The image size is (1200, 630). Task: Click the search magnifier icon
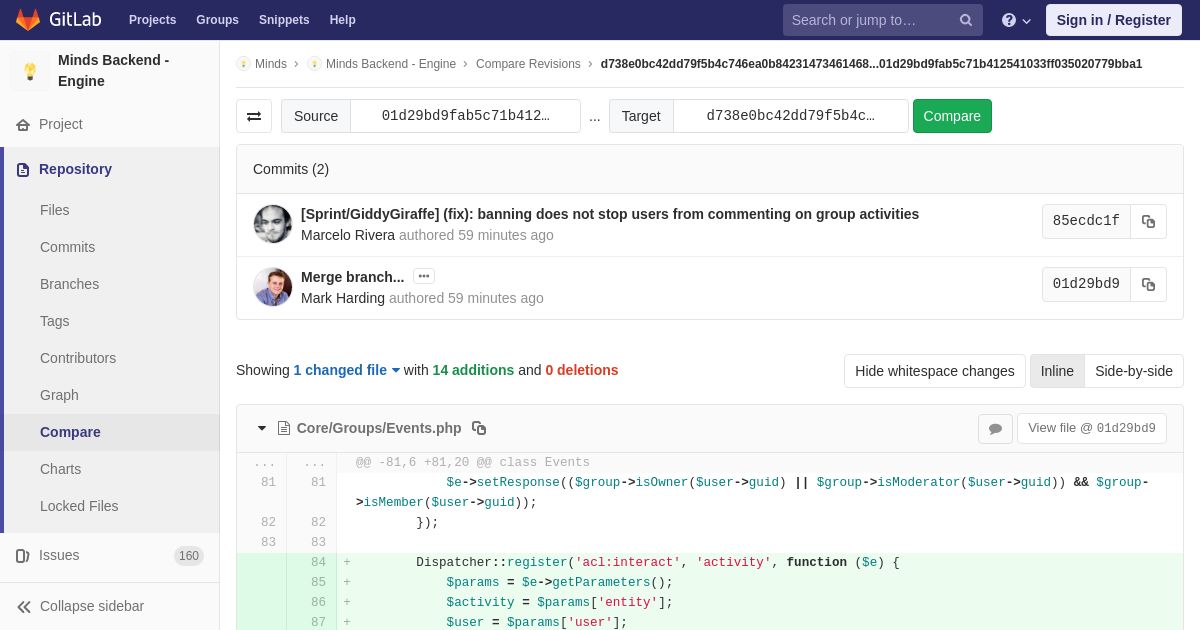pos(966,20)
